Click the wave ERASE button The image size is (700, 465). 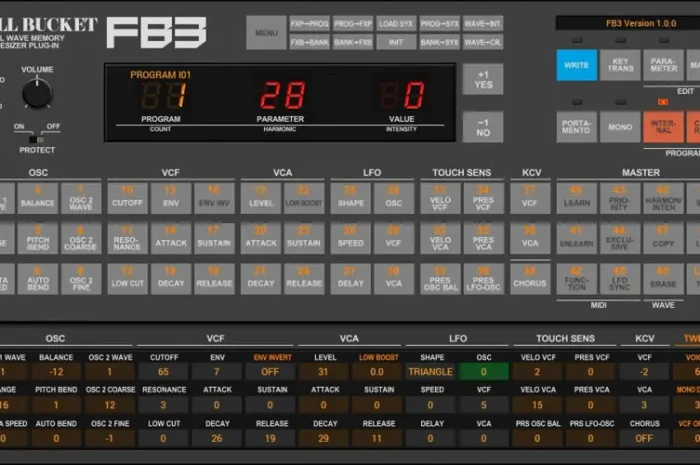coord(663,279)
